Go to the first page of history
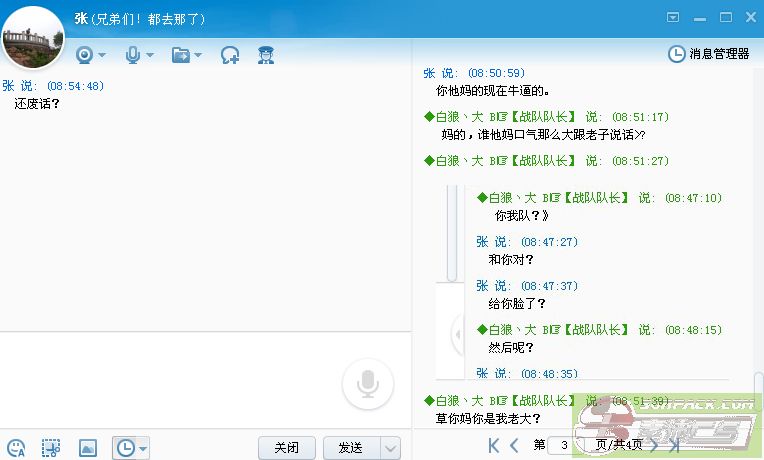The width and height of the screenshot is (764, 460). [494, 445]
